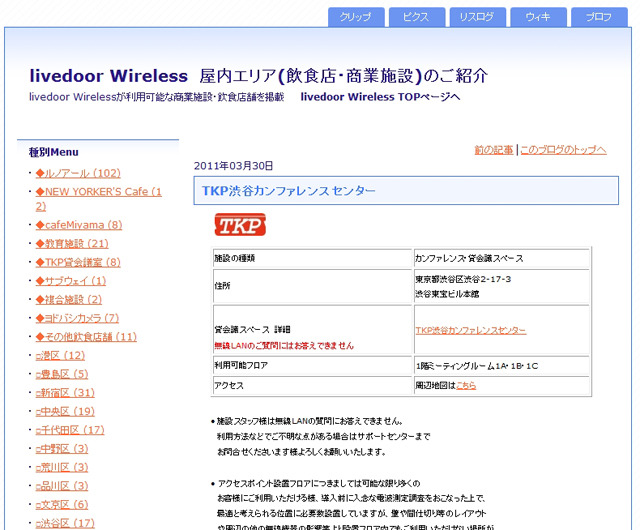Open the クリップ tab
This screenshot has height=530, width=640.
356,17
